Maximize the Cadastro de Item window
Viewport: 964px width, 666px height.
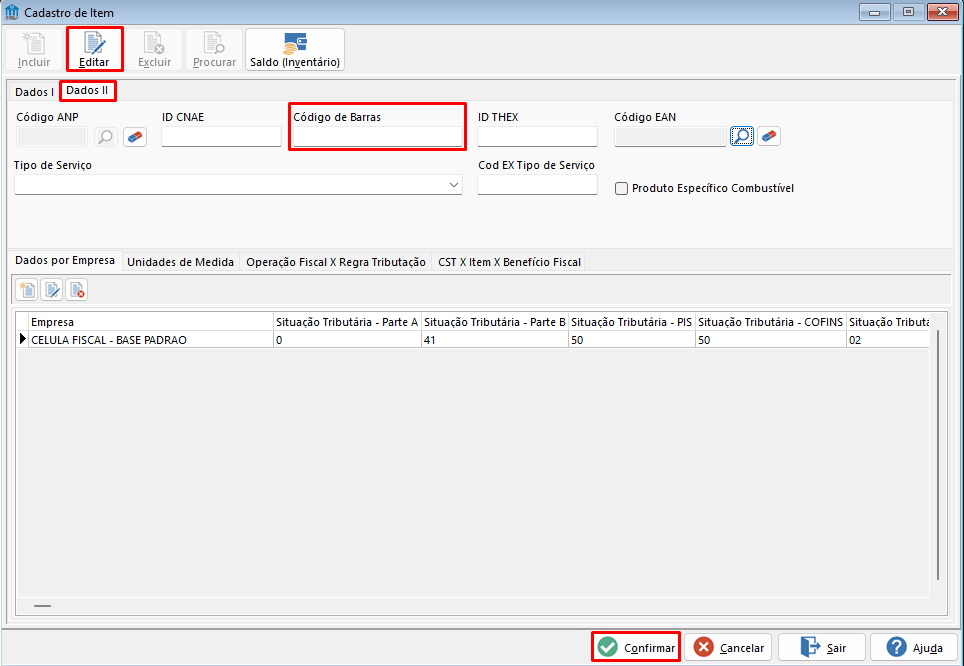pos(909,12)
